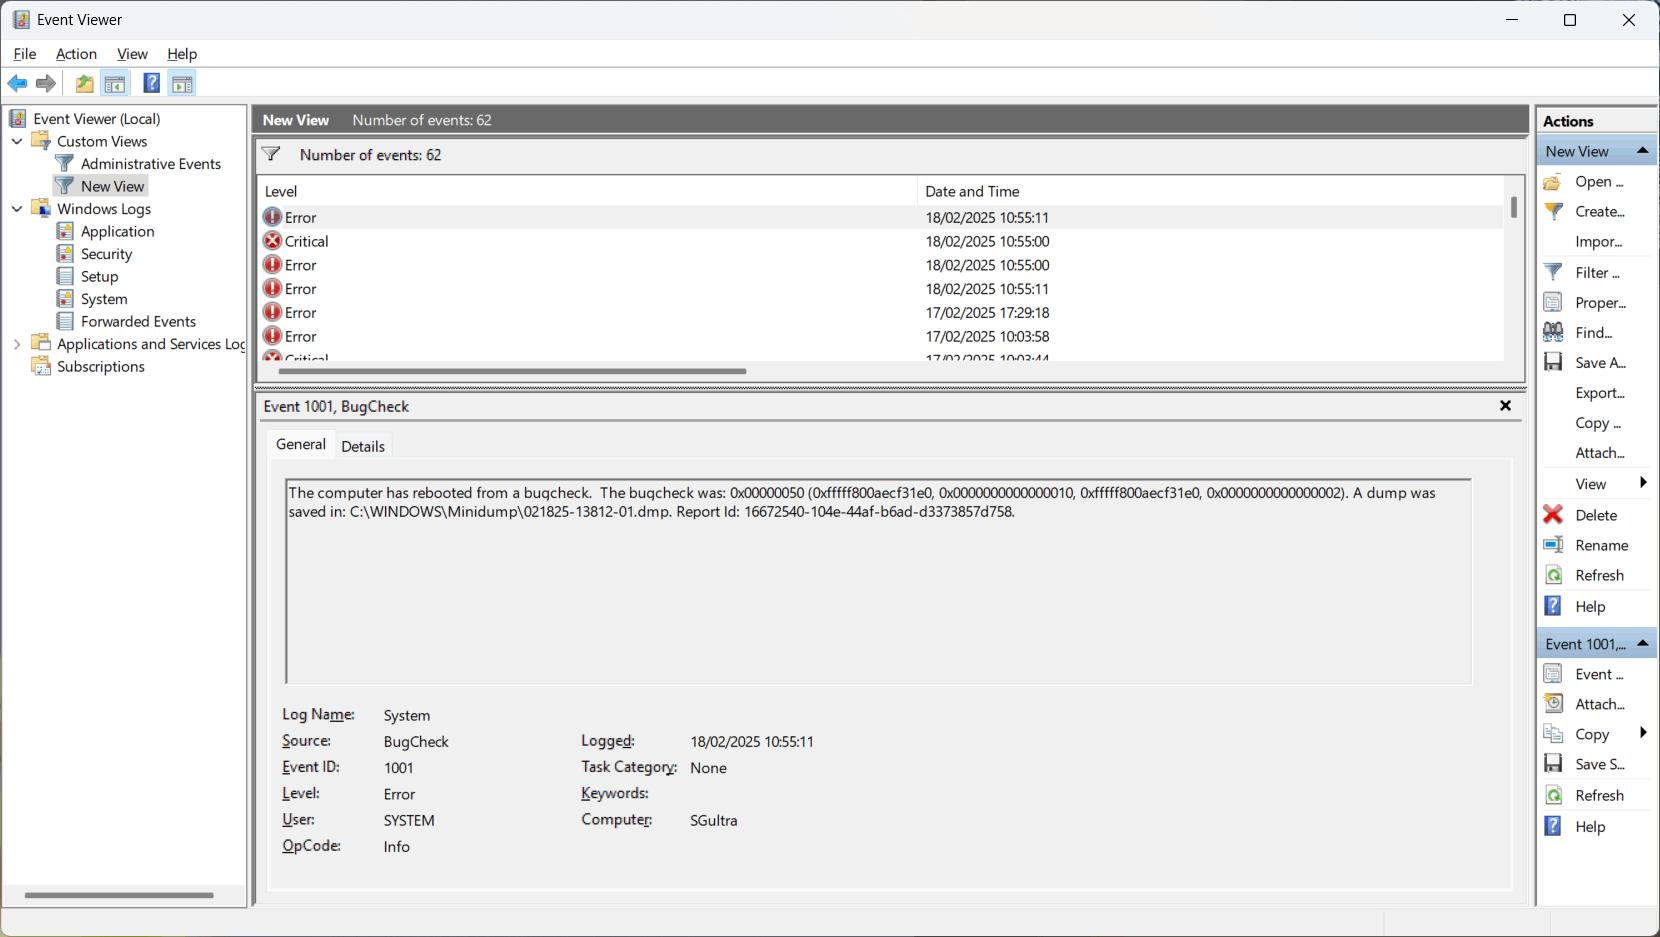
Task: Collapse the Custom Views tree node
Action: click(x=17, y=141)
